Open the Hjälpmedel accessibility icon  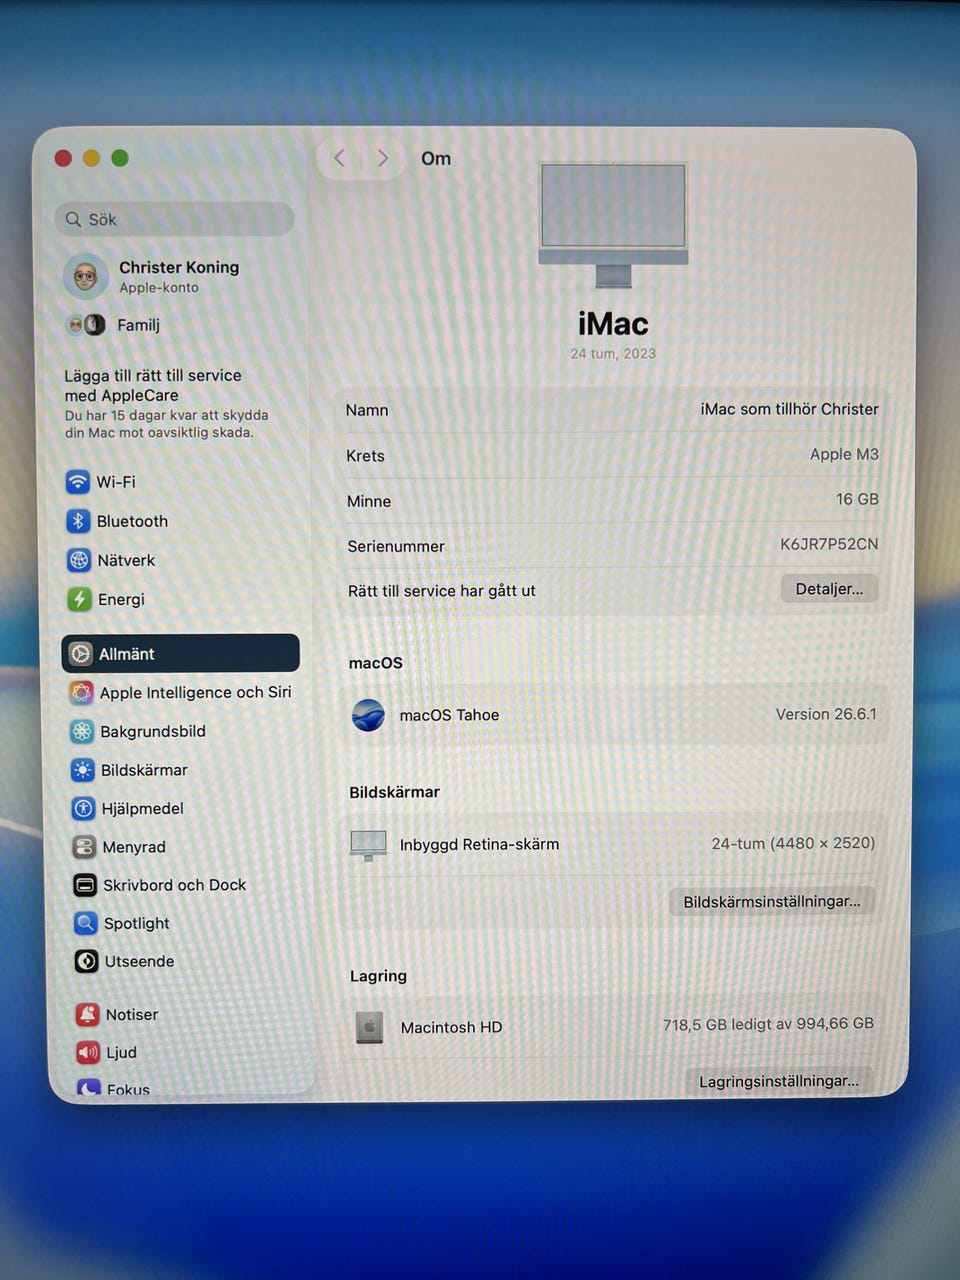pos(84,808)
